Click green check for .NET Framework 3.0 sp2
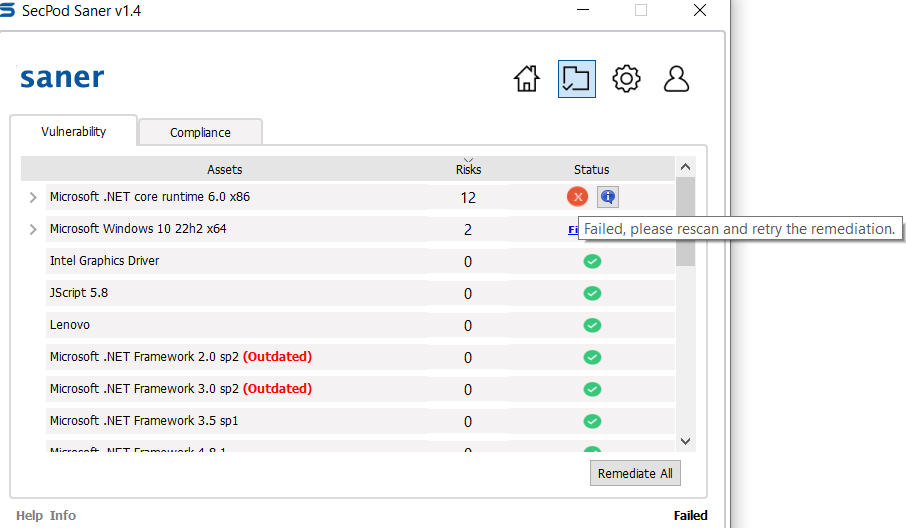 click(592, 389)
